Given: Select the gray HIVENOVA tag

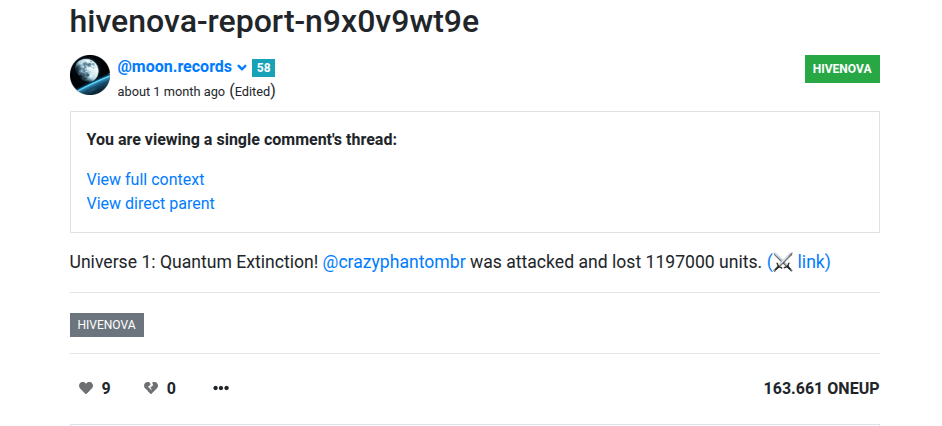Looking at the screenshot, I should coord(107,325).
